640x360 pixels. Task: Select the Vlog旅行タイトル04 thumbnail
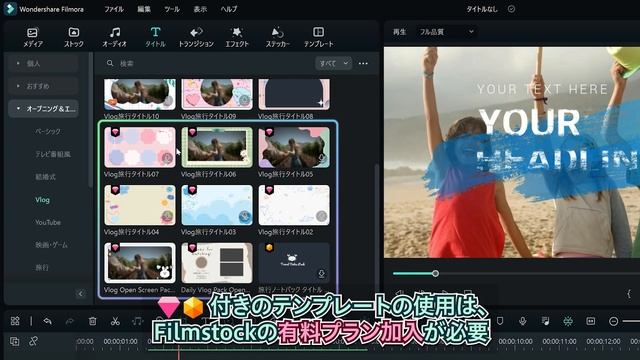(x=140, y=205)
